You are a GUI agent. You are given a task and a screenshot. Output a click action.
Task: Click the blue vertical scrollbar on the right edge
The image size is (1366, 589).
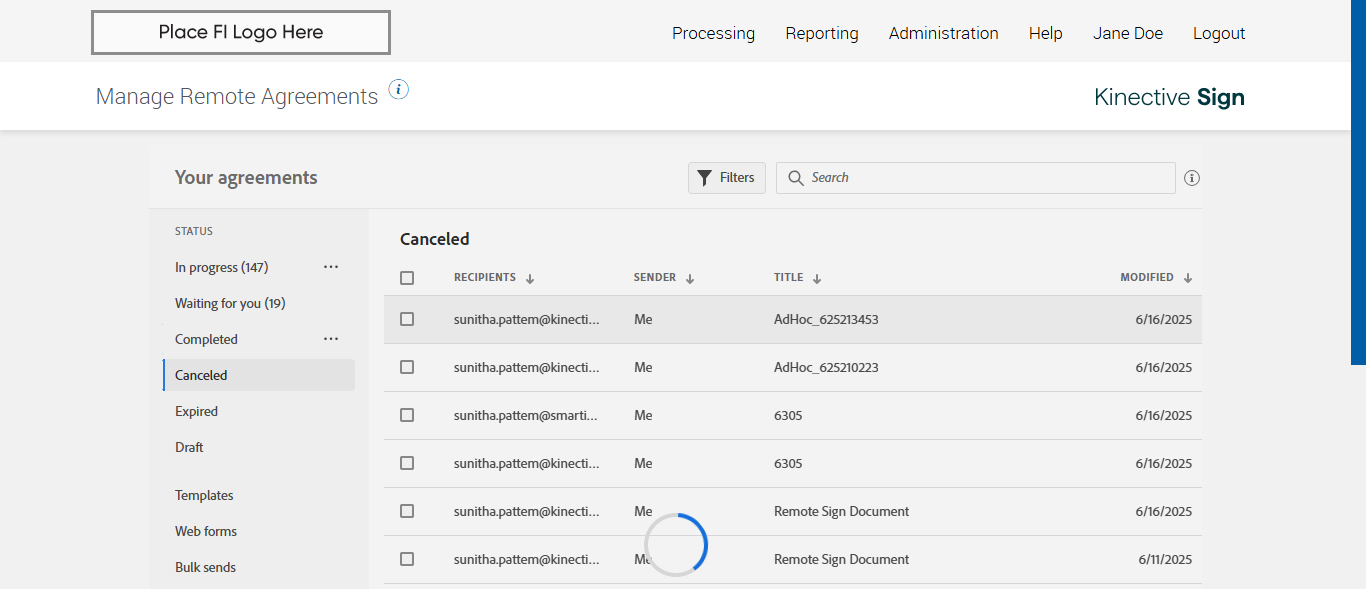1358,180
